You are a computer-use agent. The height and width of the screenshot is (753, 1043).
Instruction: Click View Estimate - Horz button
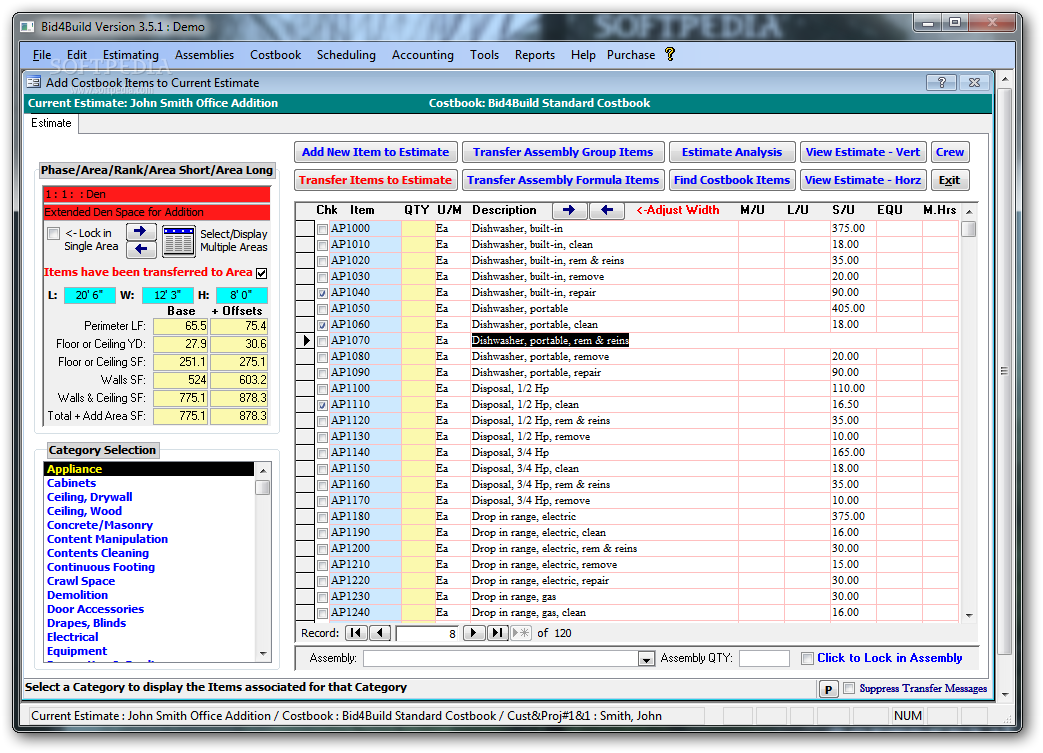tap(863, 180)
